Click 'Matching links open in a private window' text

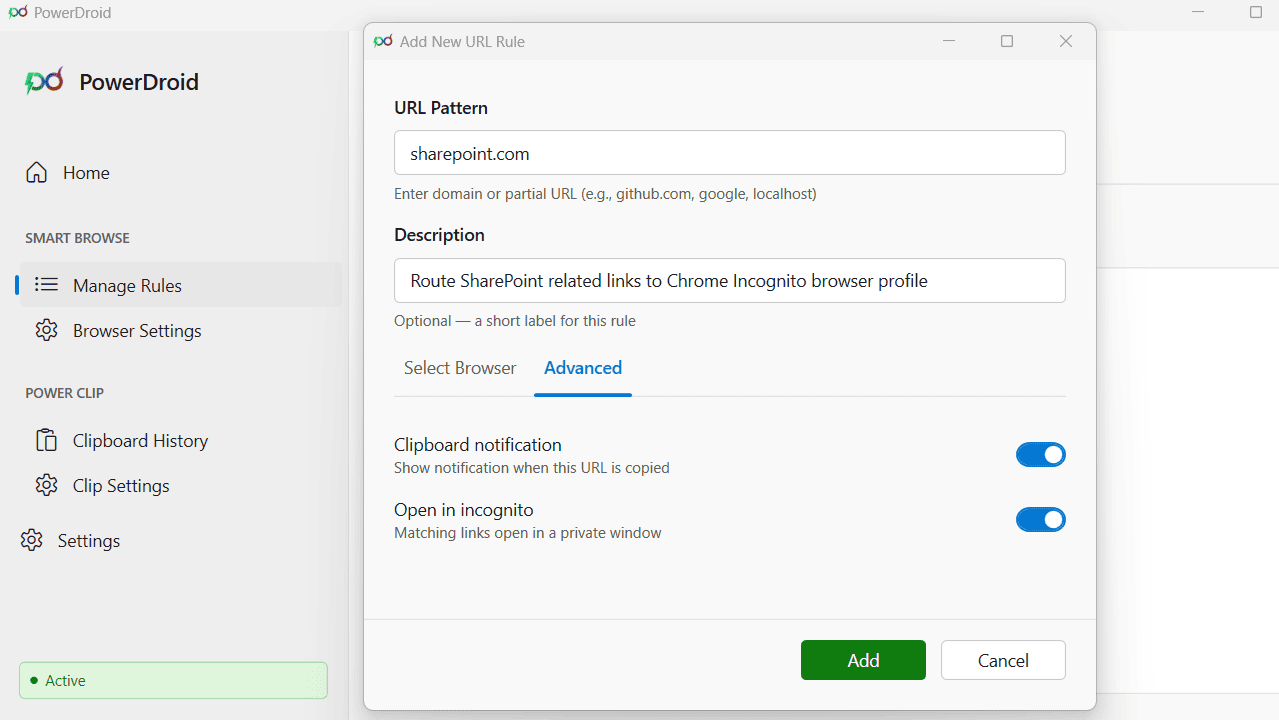[x=528, y=533]
